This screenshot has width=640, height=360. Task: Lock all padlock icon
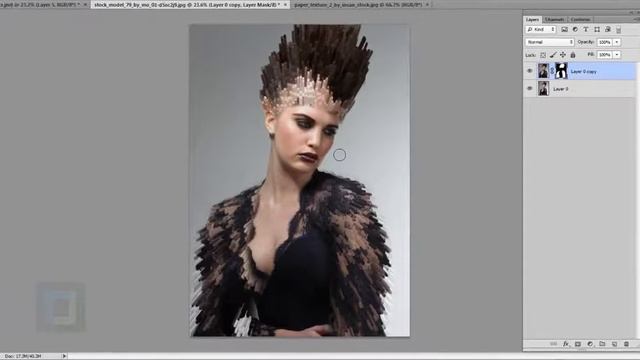[x=573, y=55]
